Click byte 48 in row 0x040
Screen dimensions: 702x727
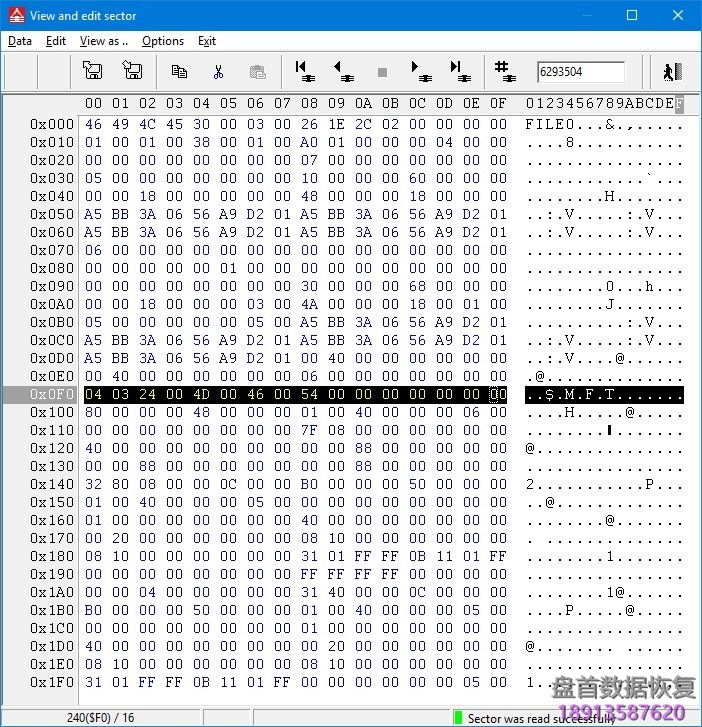pyautogui.click(x=309, y=196)
